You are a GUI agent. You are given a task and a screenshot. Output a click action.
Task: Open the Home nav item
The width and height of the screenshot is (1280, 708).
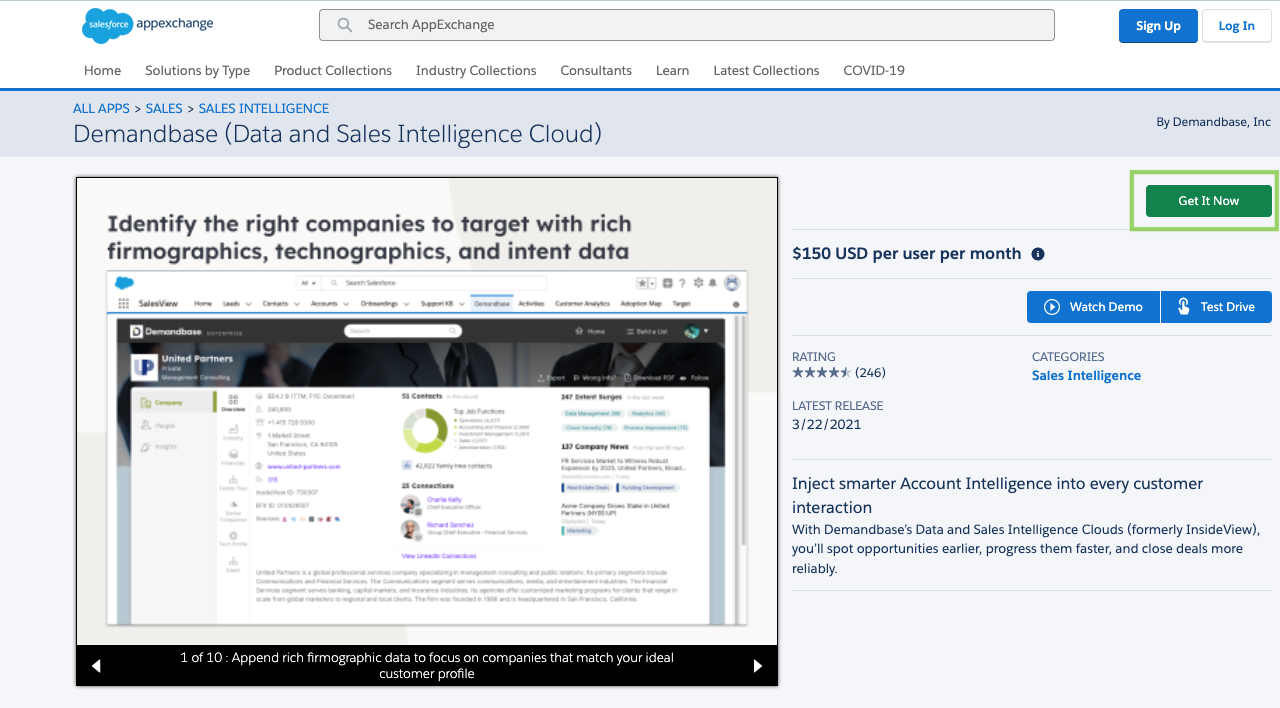point(102,70)
